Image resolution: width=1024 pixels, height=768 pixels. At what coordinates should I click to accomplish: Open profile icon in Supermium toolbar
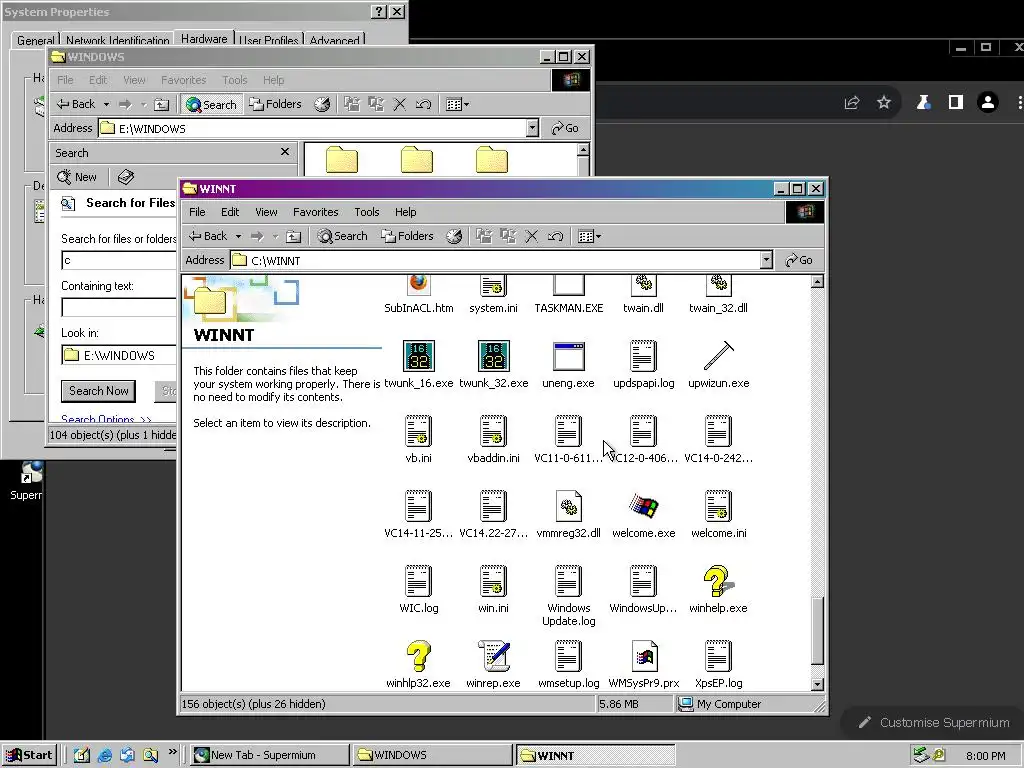click(987, 102)
